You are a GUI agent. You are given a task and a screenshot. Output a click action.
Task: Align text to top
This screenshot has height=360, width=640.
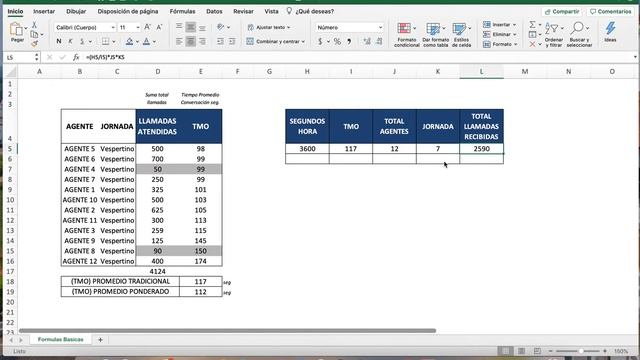click(179, 27)
